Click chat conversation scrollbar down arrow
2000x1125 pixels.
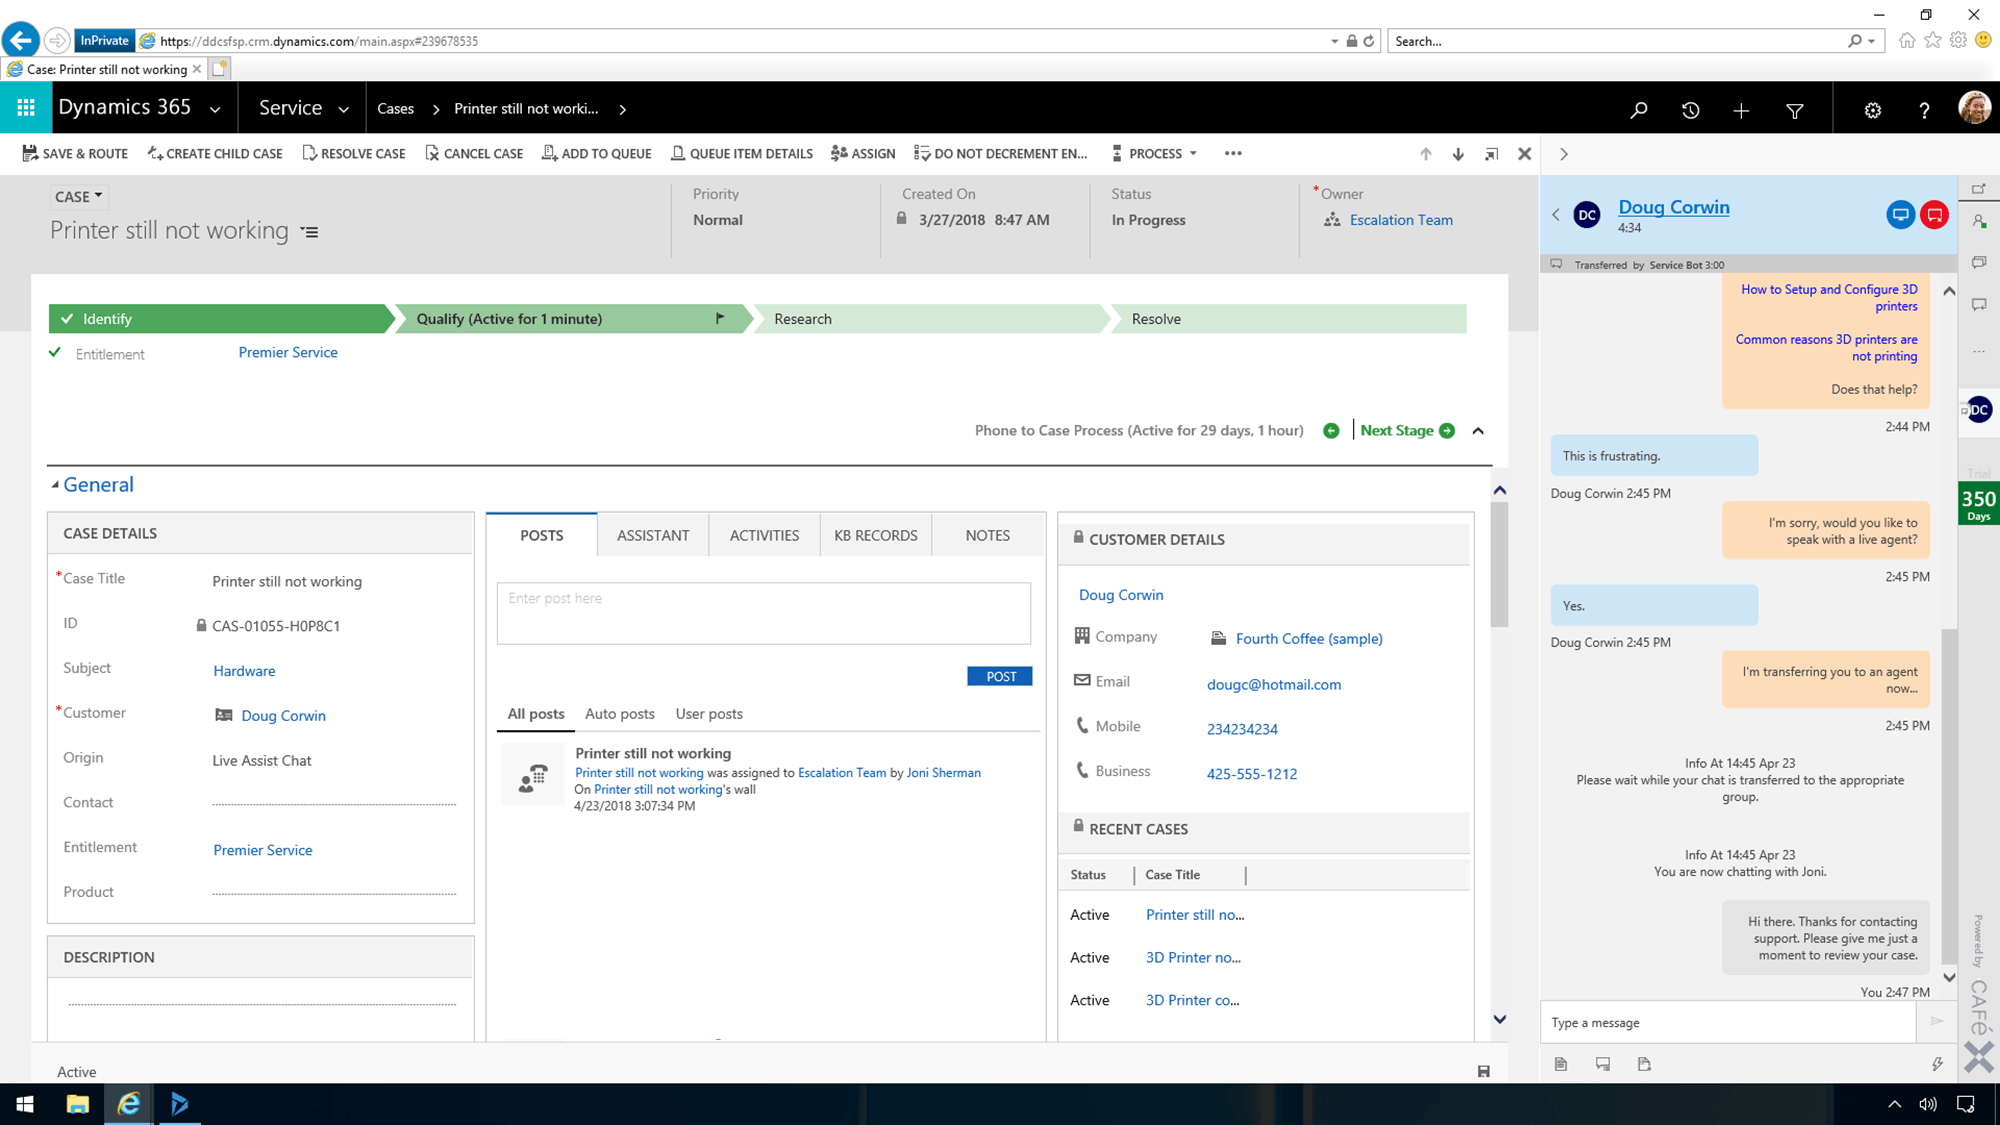coord(1948,978)
